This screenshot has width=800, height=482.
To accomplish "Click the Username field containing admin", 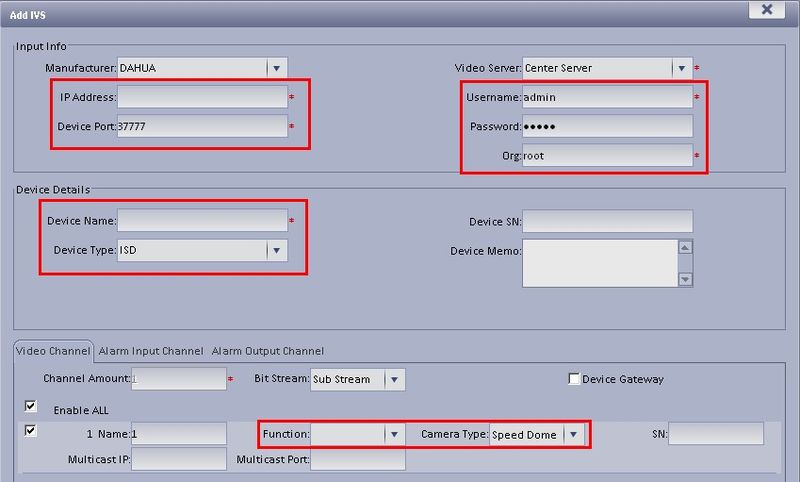I will click(x=607, y=97).
